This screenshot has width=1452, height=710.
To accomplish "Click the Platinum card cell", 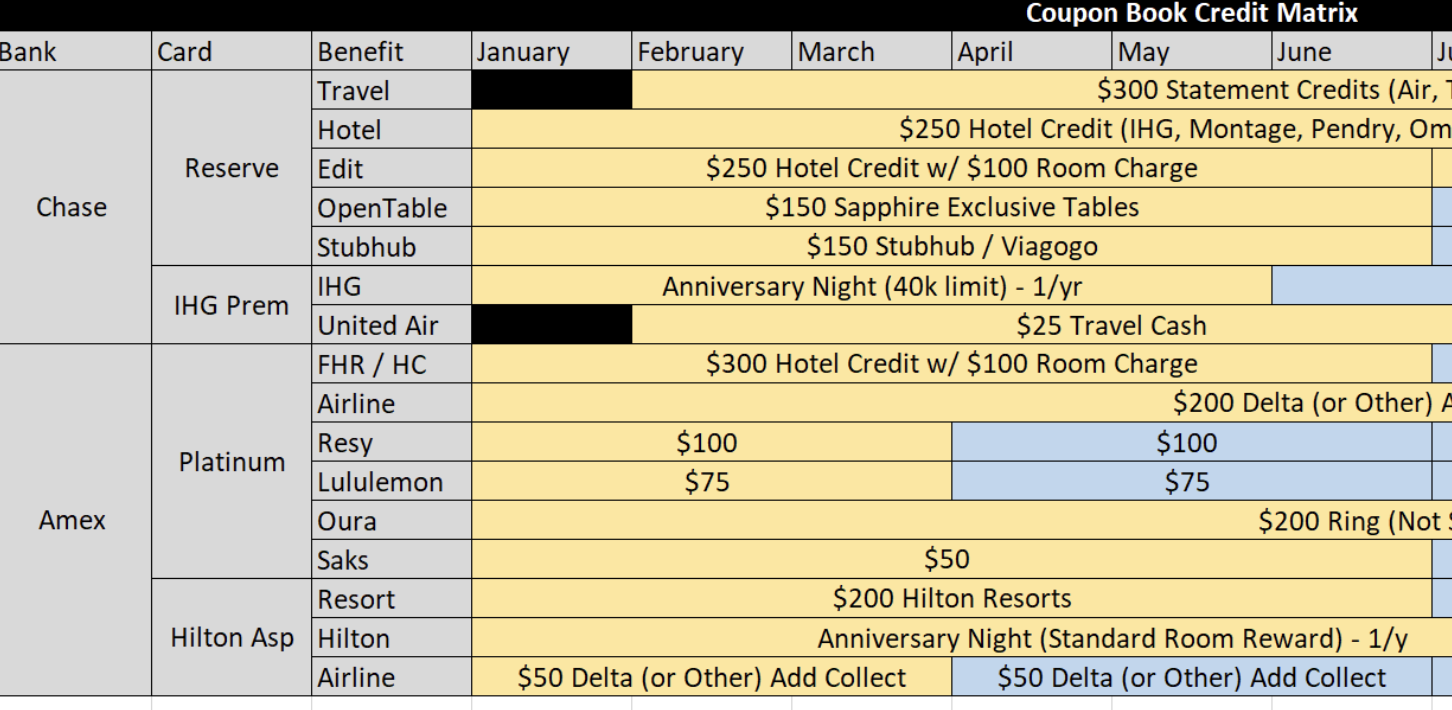I will pyautogui.click(x=231, y=461).
